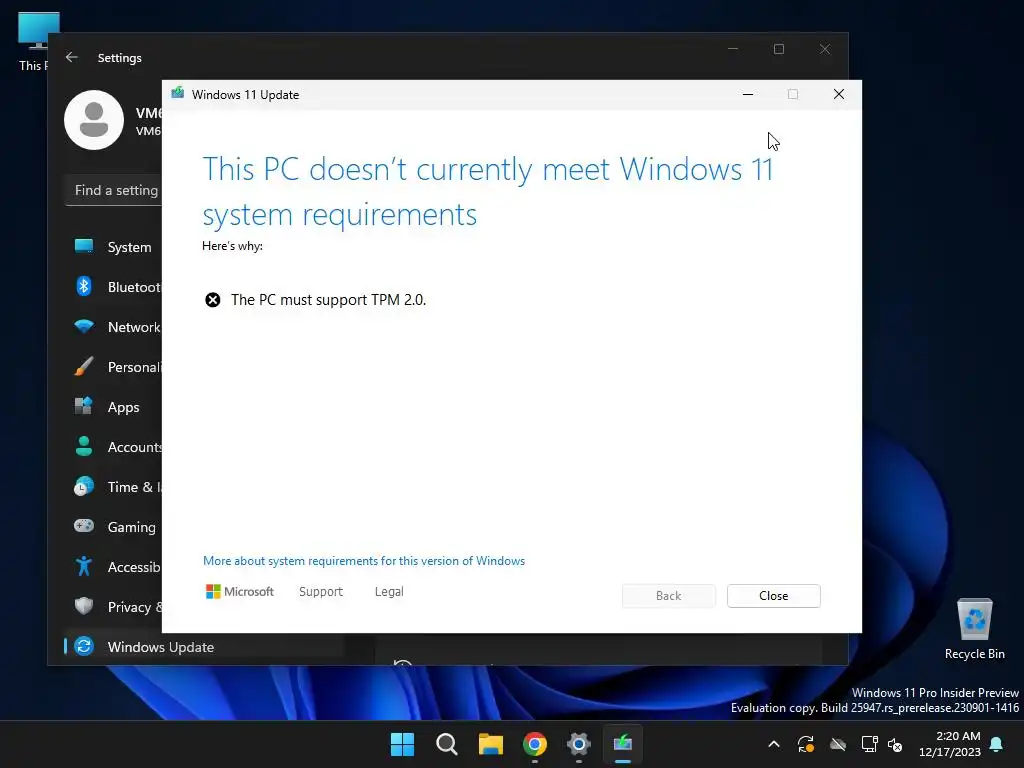Minimize the Settings window
The image size is (1024, 768).
tap(733, 49)
